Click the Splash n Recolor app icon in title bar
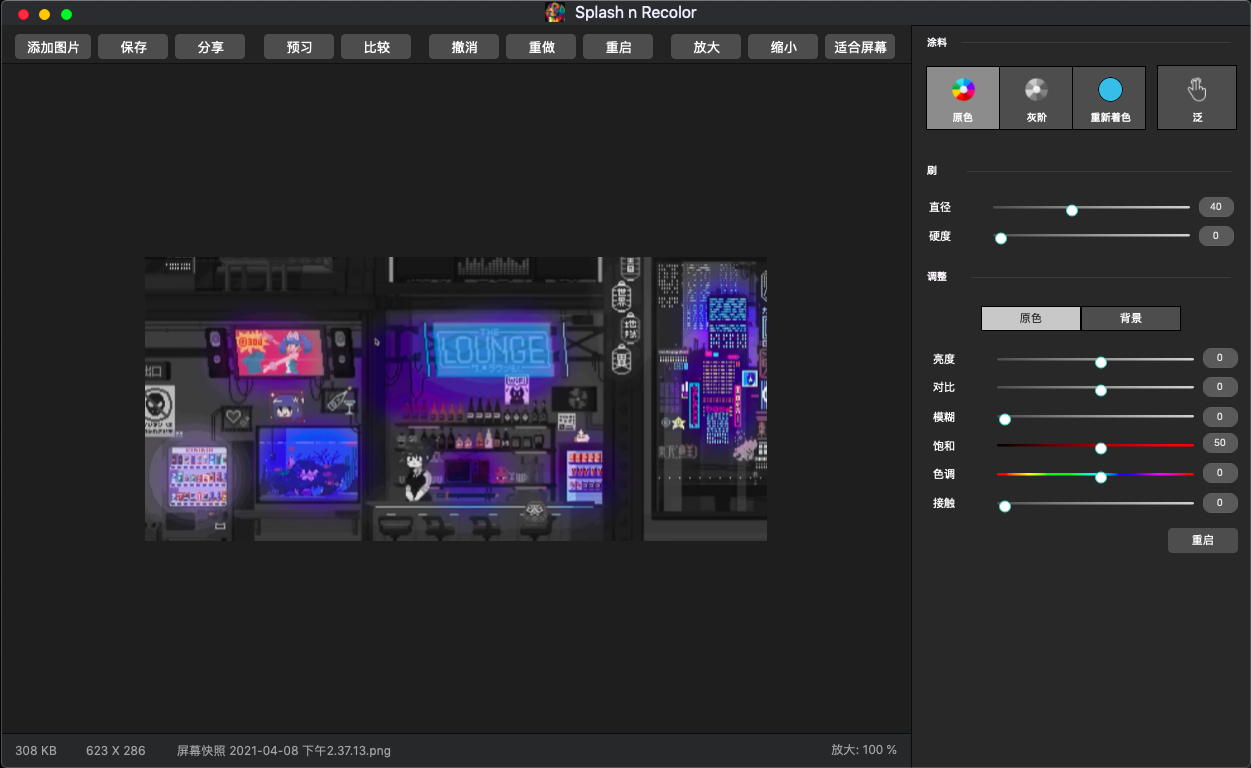The width and height of the screenshot is (1251, 768). pos(555,13)
